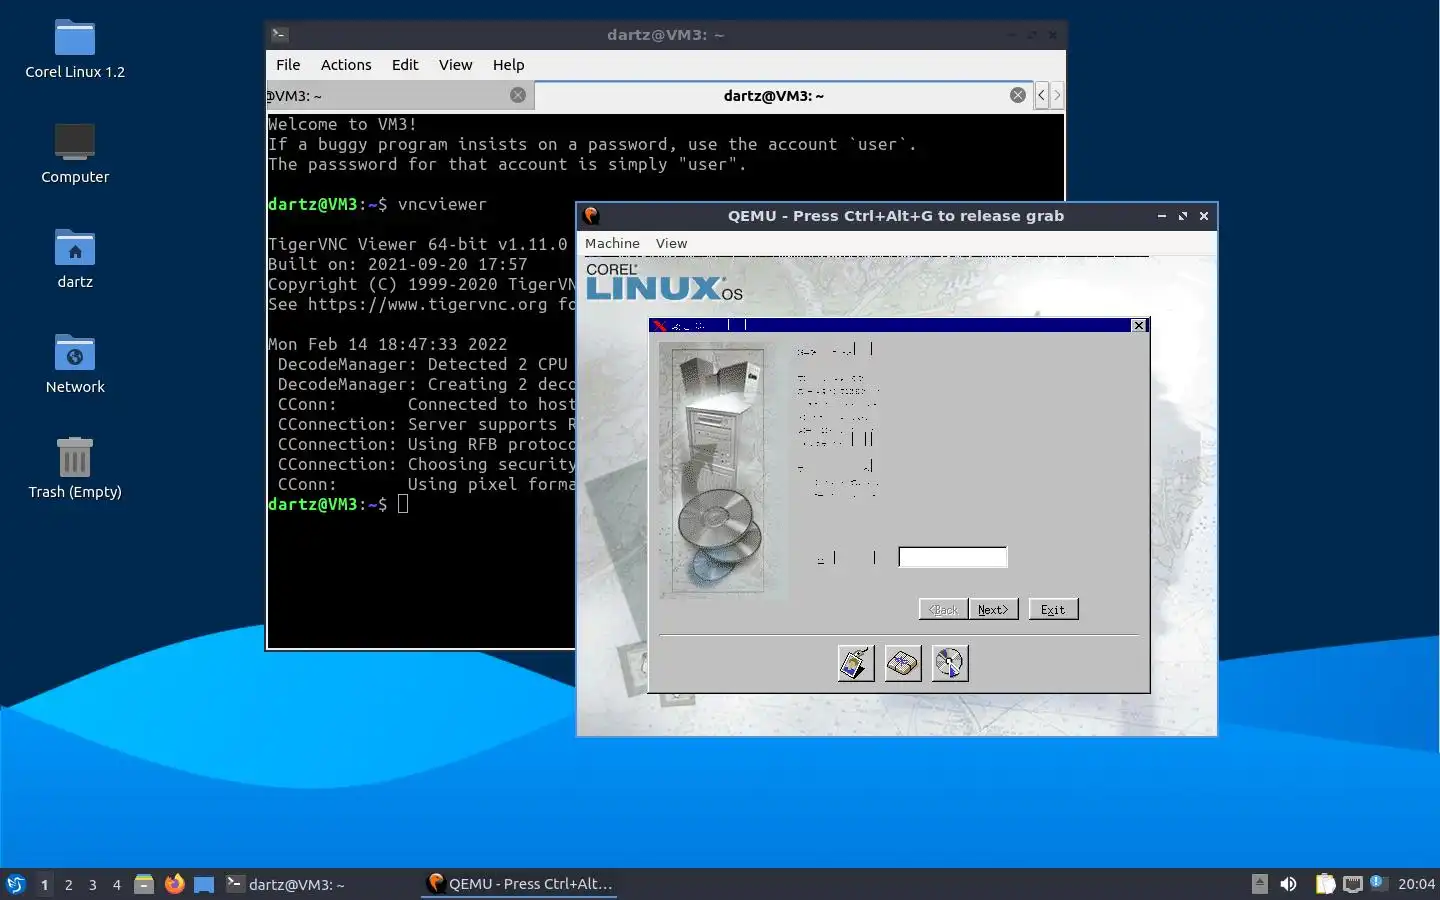Click the QEMU icon in the QEMU title bar
The height and width of the screenshot is (900, 1440).
click(x=591, y=215)
